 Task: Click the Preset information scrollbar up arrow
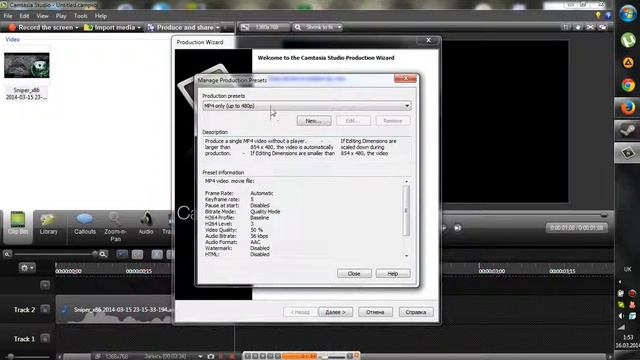coord(406,181)
